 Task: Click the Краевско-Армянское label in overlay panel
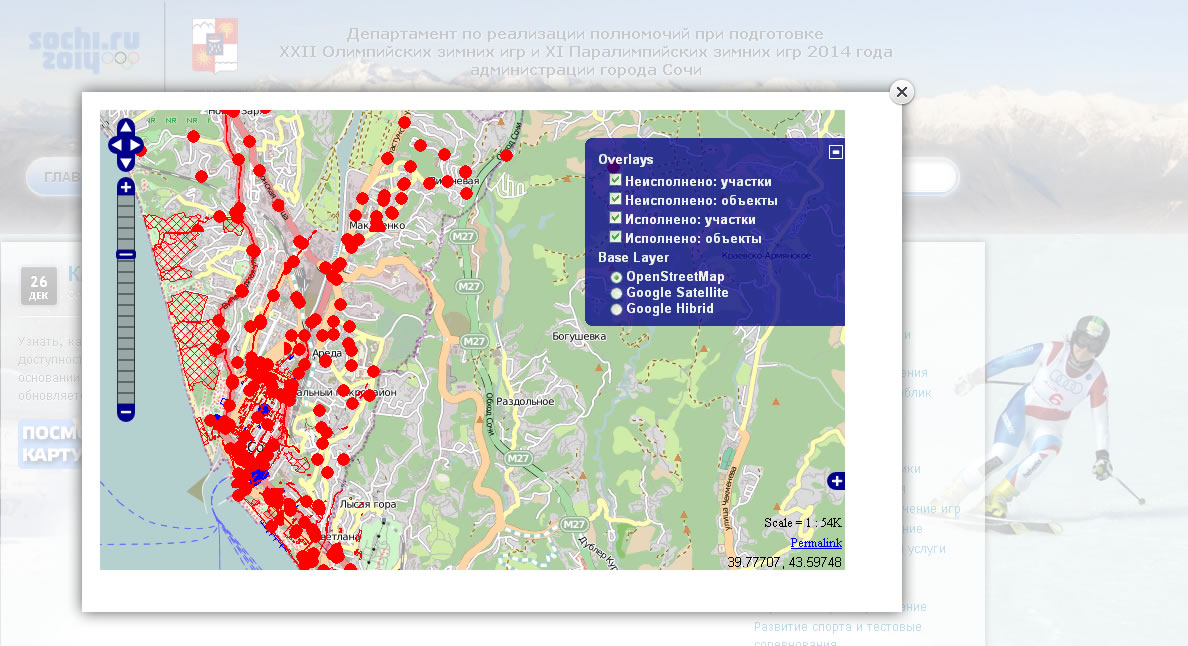(766, 256)
